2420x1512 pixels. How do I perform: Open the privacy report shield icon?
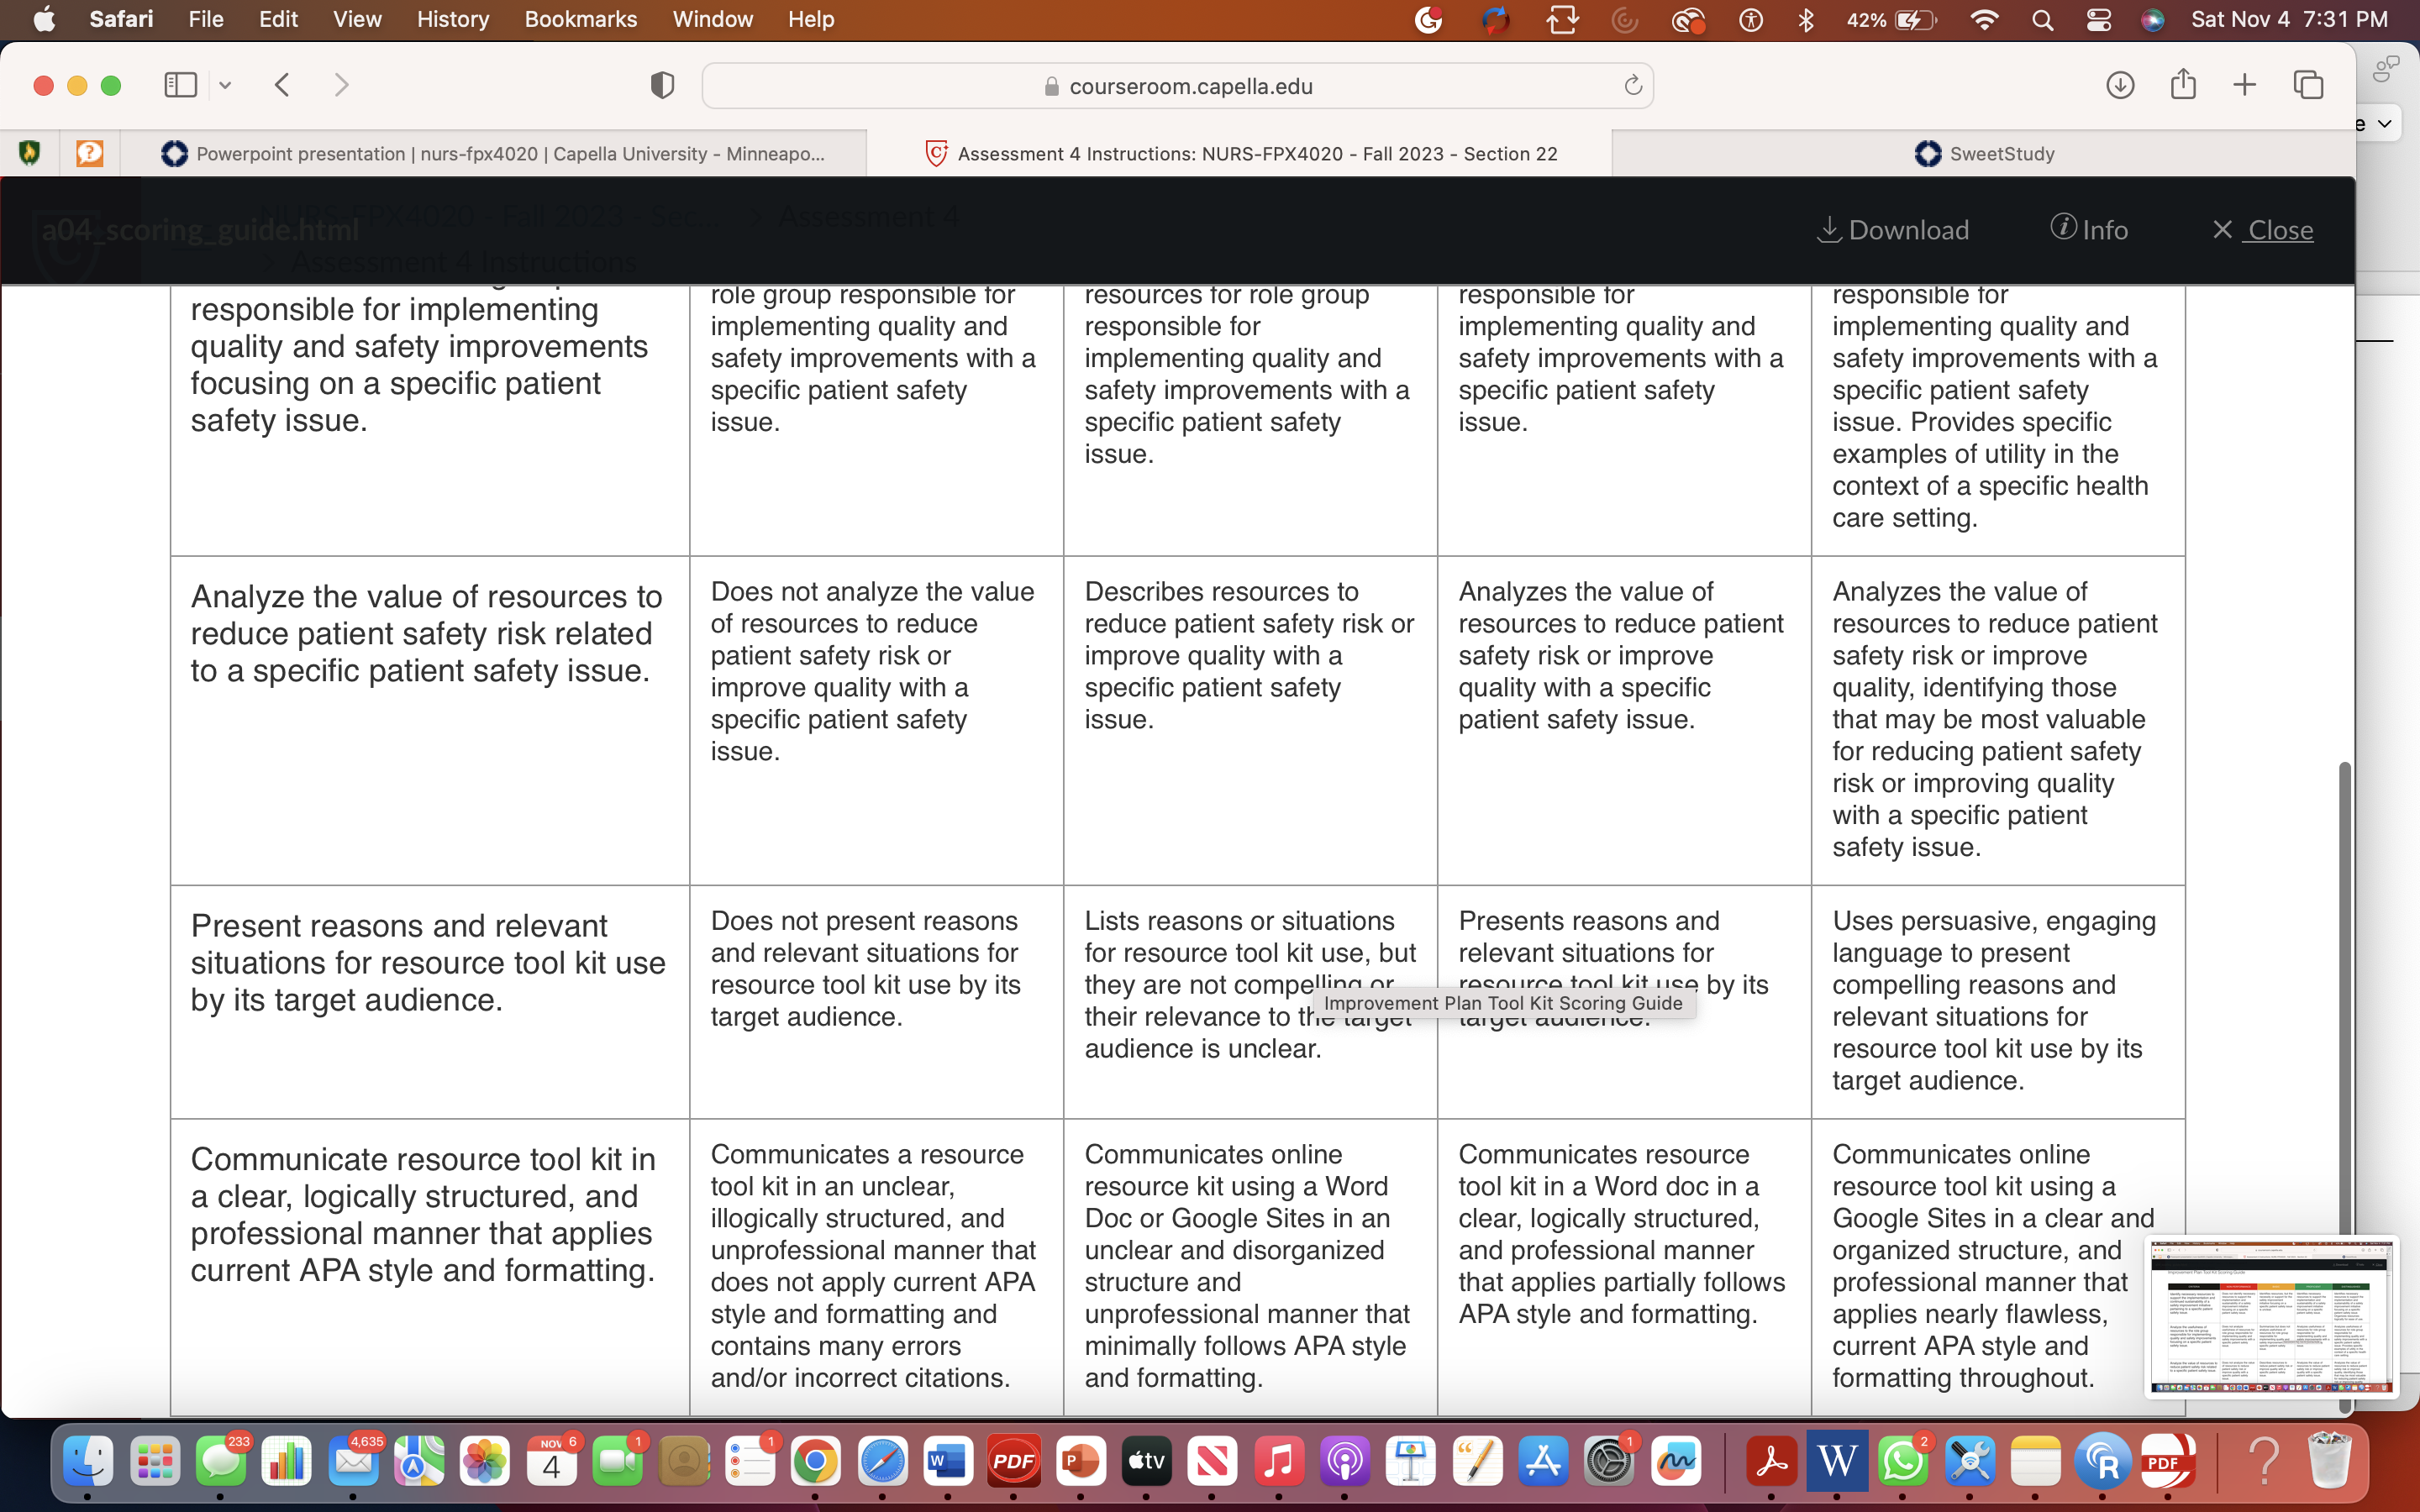pos(662,85)
